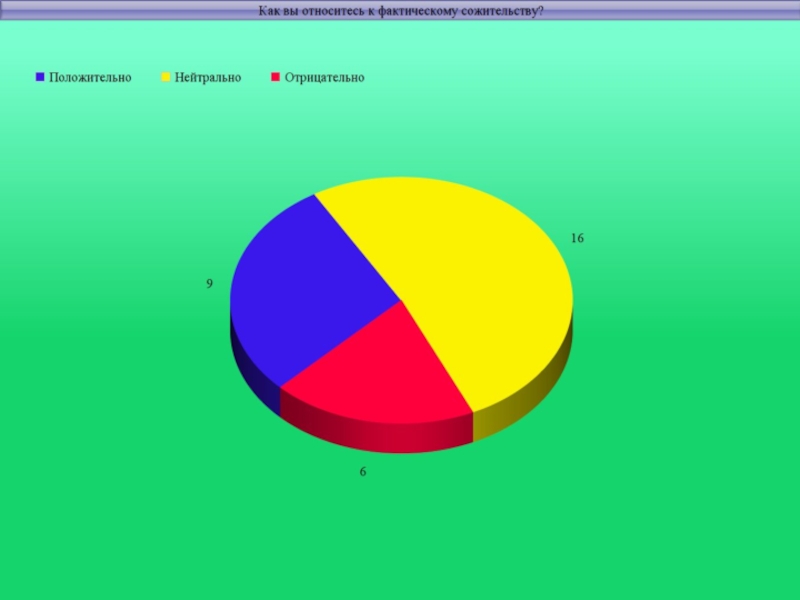Click the center point where pie slices meet

click(x=402, y=300)
